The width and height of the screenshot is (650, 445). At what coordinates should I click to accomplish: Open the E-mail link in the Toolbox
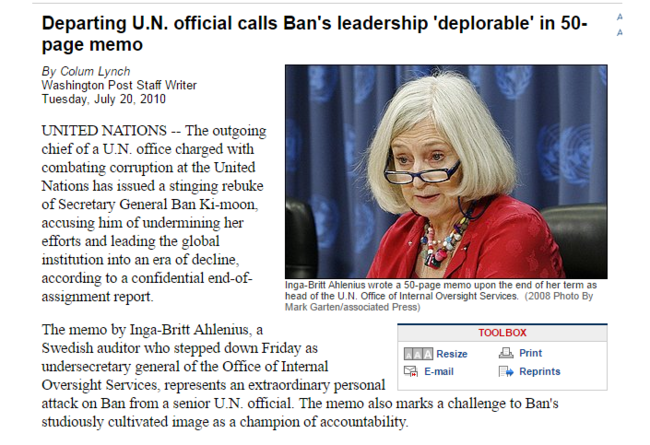[439, 372]
